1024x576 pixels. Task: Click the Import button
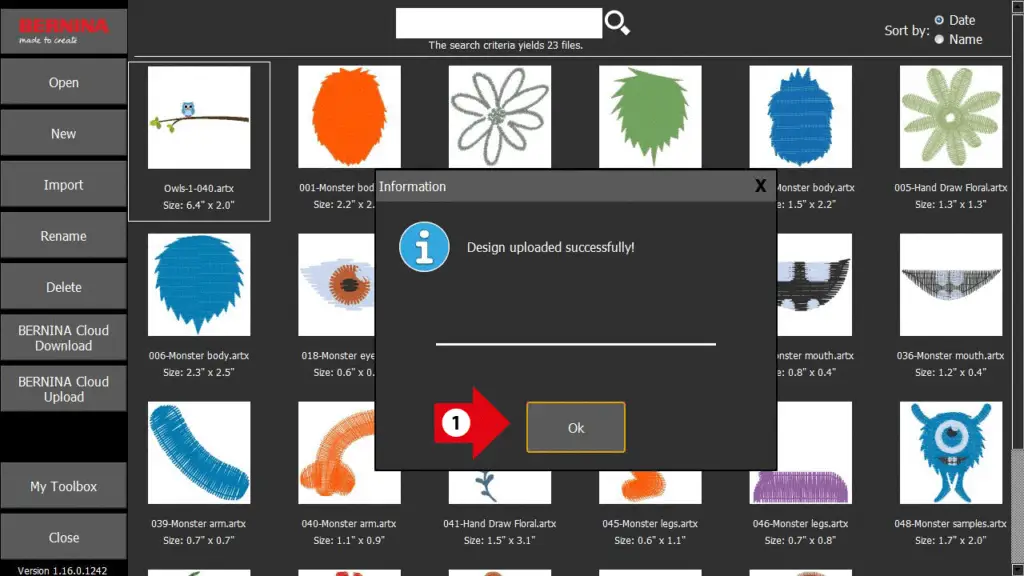point(64,185)
